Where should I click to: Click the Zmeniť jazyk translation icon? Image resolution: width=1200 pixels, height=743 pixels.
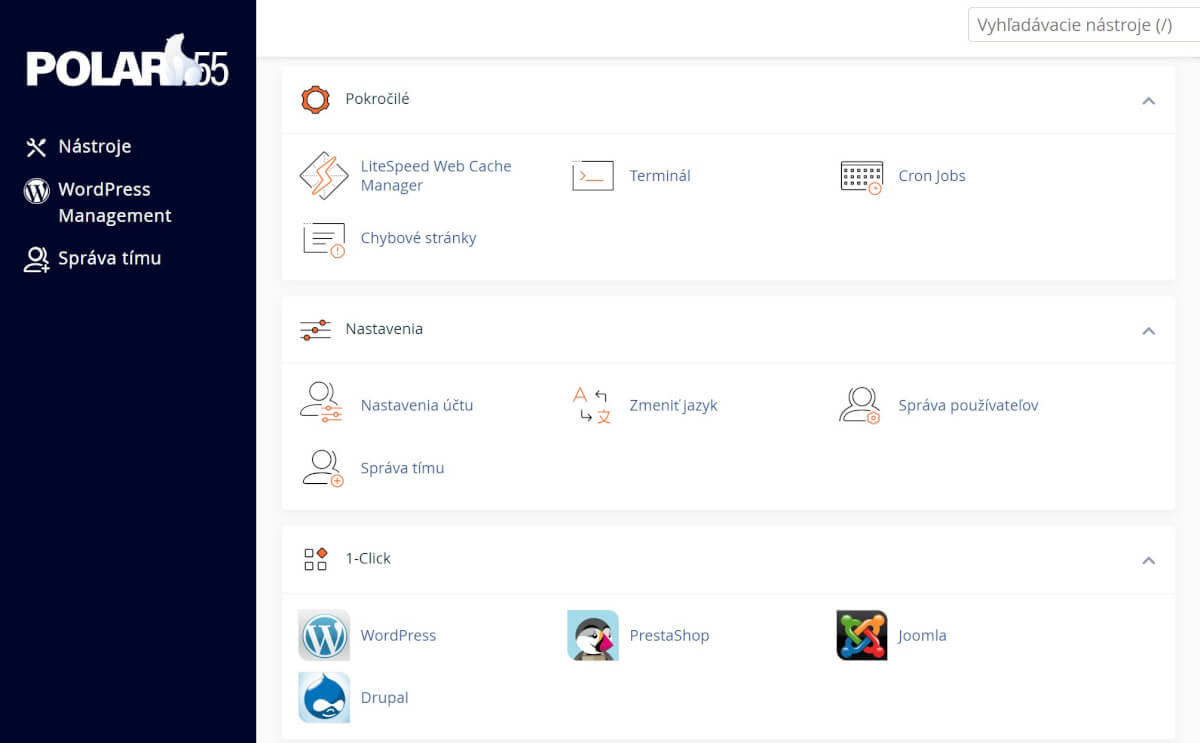click(592, 406)
